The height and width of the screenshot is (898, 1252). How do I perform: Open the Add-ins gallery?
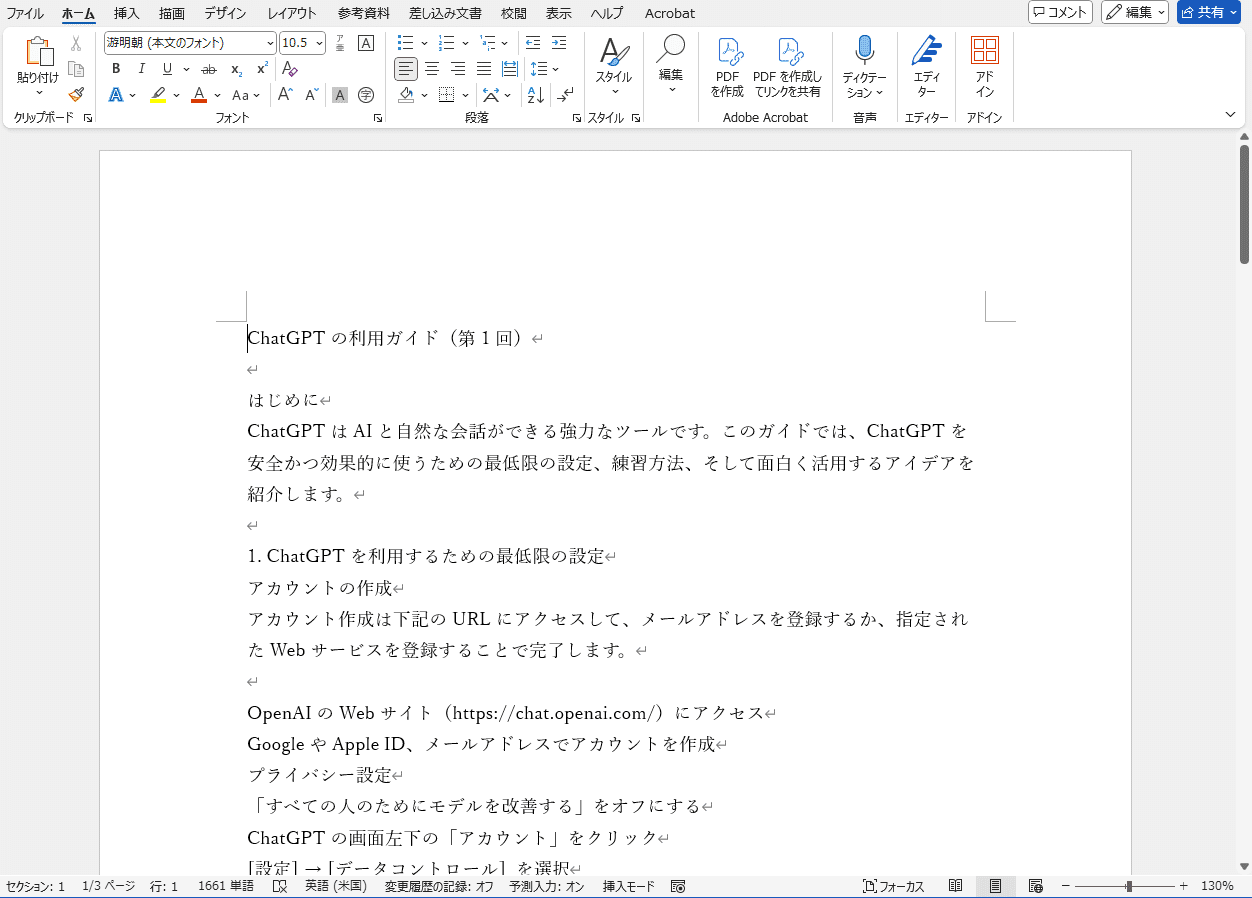(985, 68)
